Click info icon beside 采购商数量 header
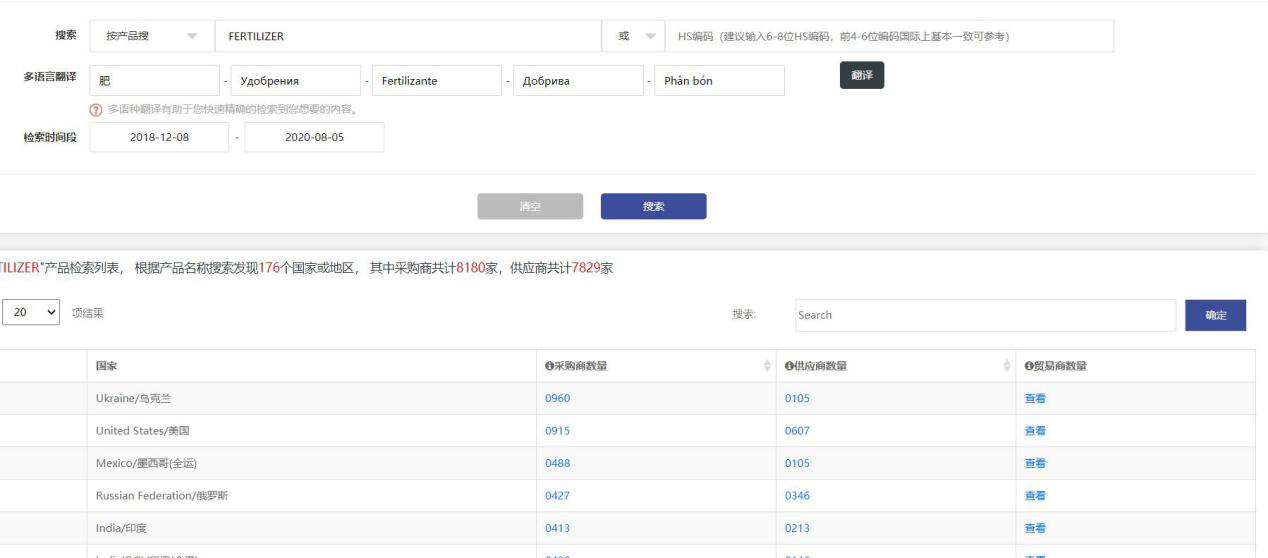This screenshot has width=1268, height=558. tap(549, 366)
